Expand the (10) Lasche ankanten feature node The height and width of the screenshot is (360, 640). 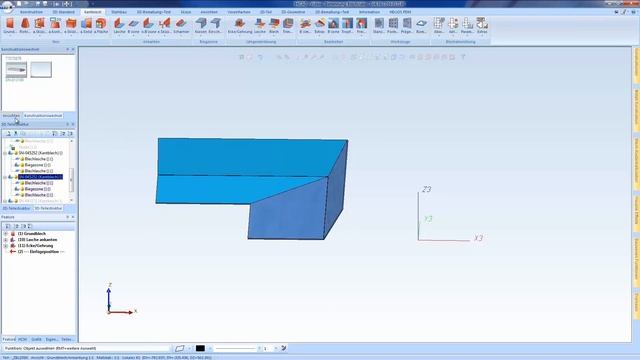click(6, 240)
